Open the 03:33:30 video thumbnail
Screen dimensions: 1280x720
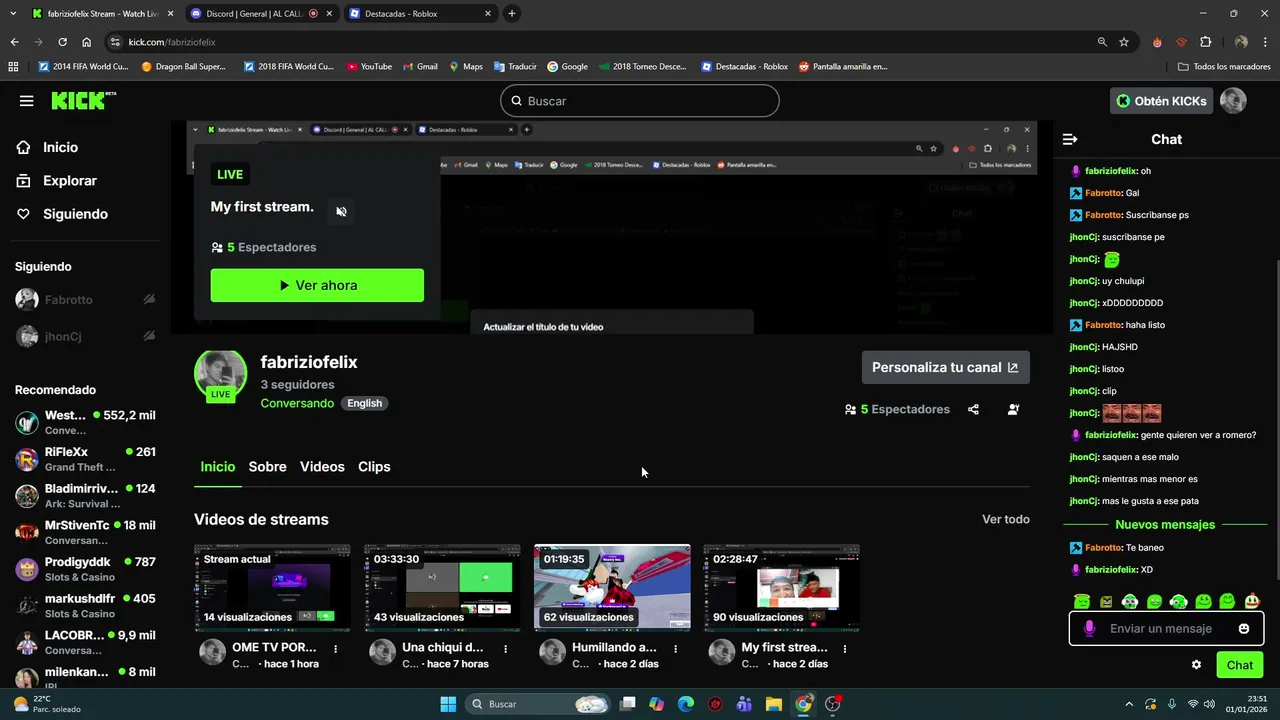click(442, 588)
